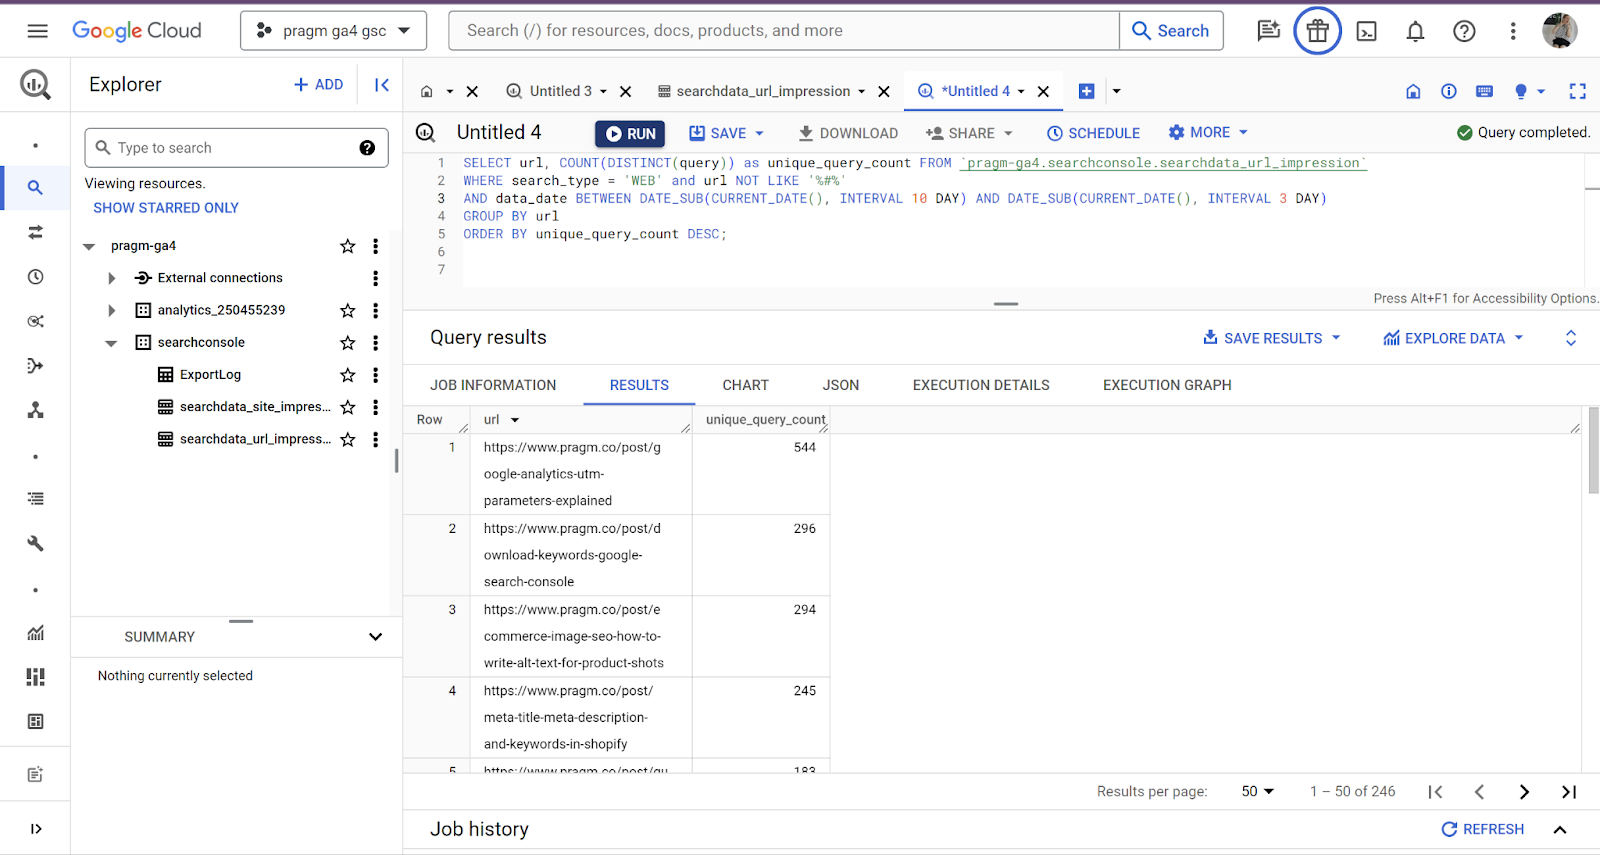Open new tab options dropdown arrow
The image size is (1600, 855).
(x=1116, y=91)
